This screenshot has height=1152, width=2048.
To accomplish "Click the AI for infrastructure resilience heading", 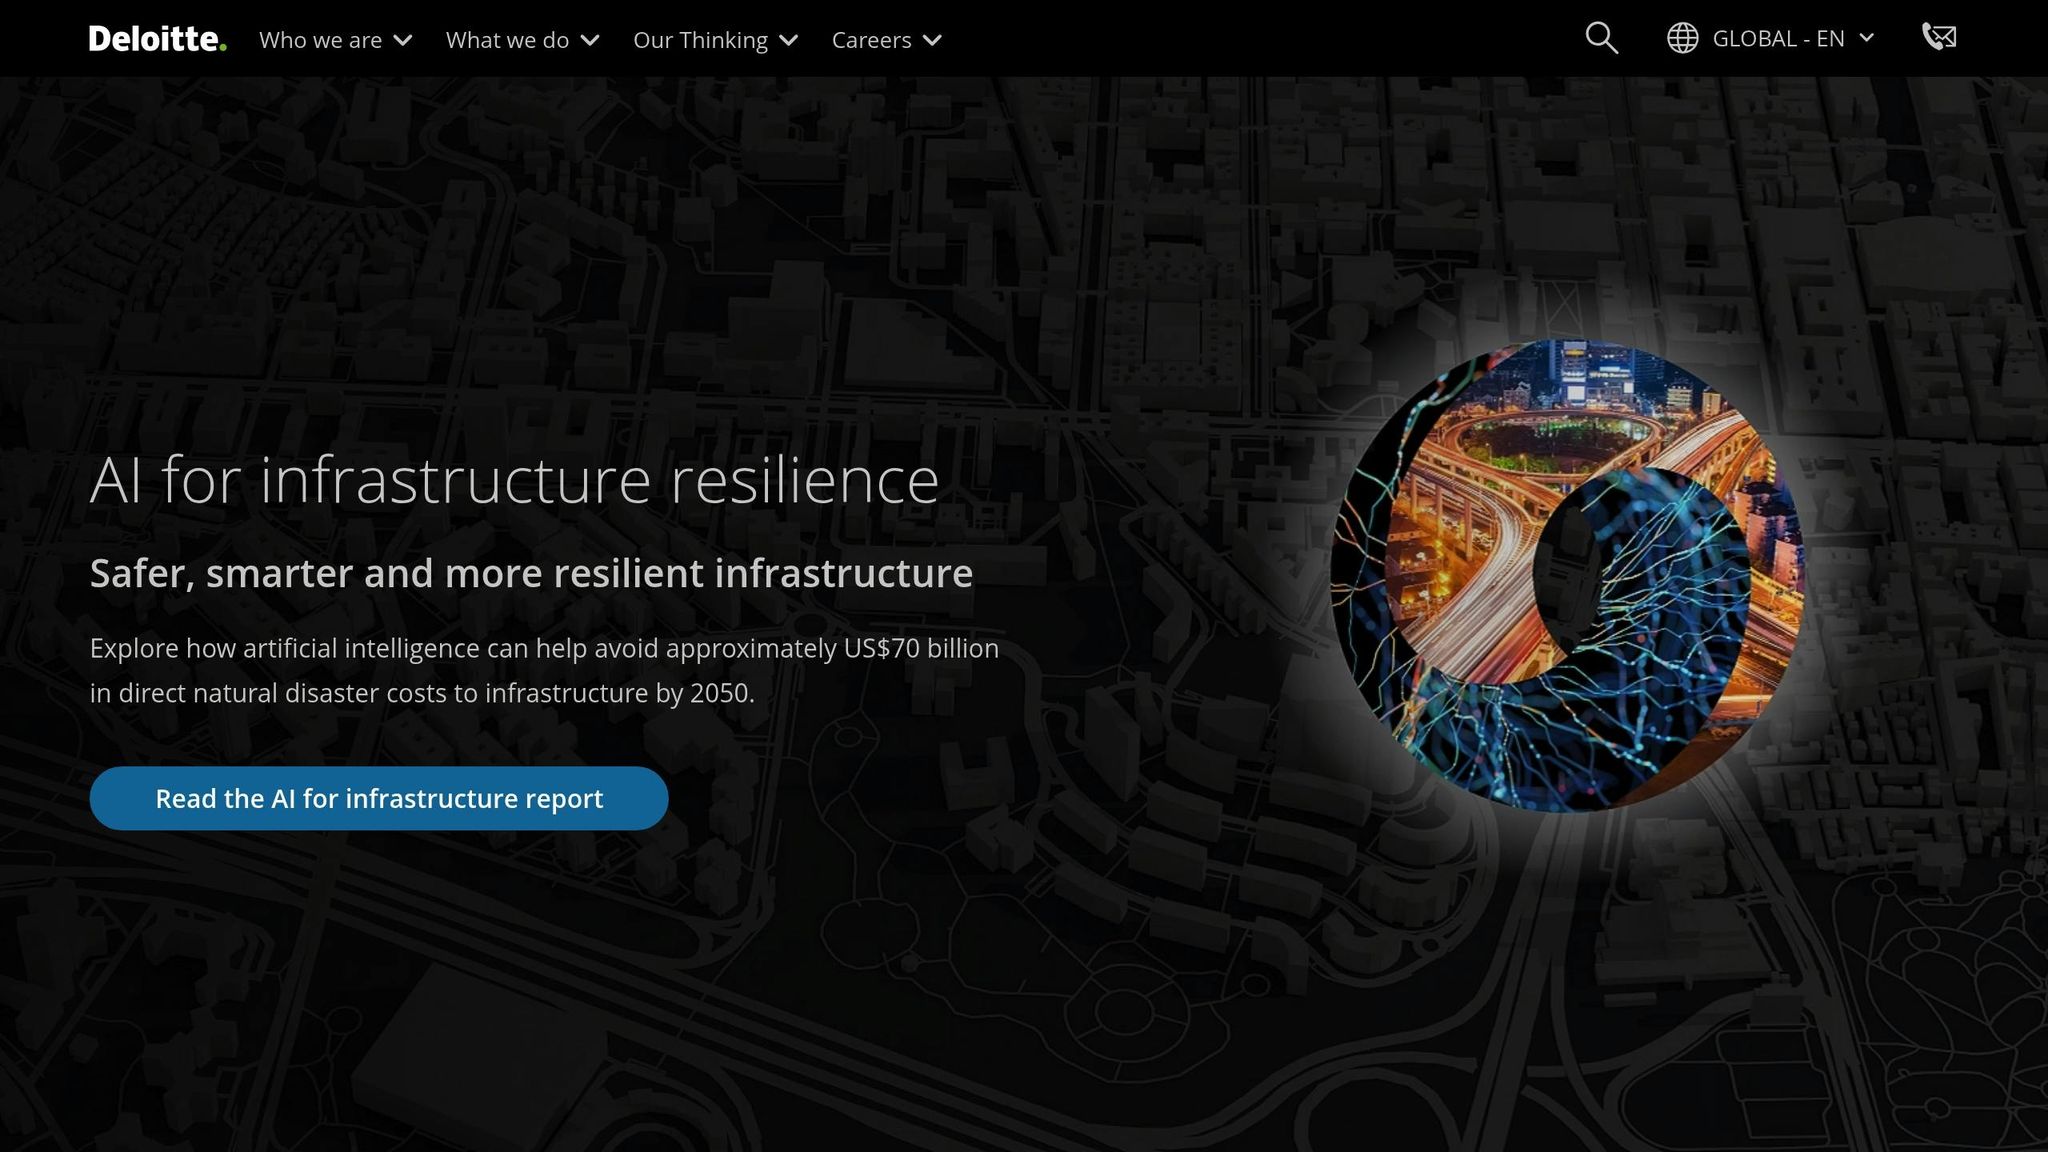I will [515, 480].
